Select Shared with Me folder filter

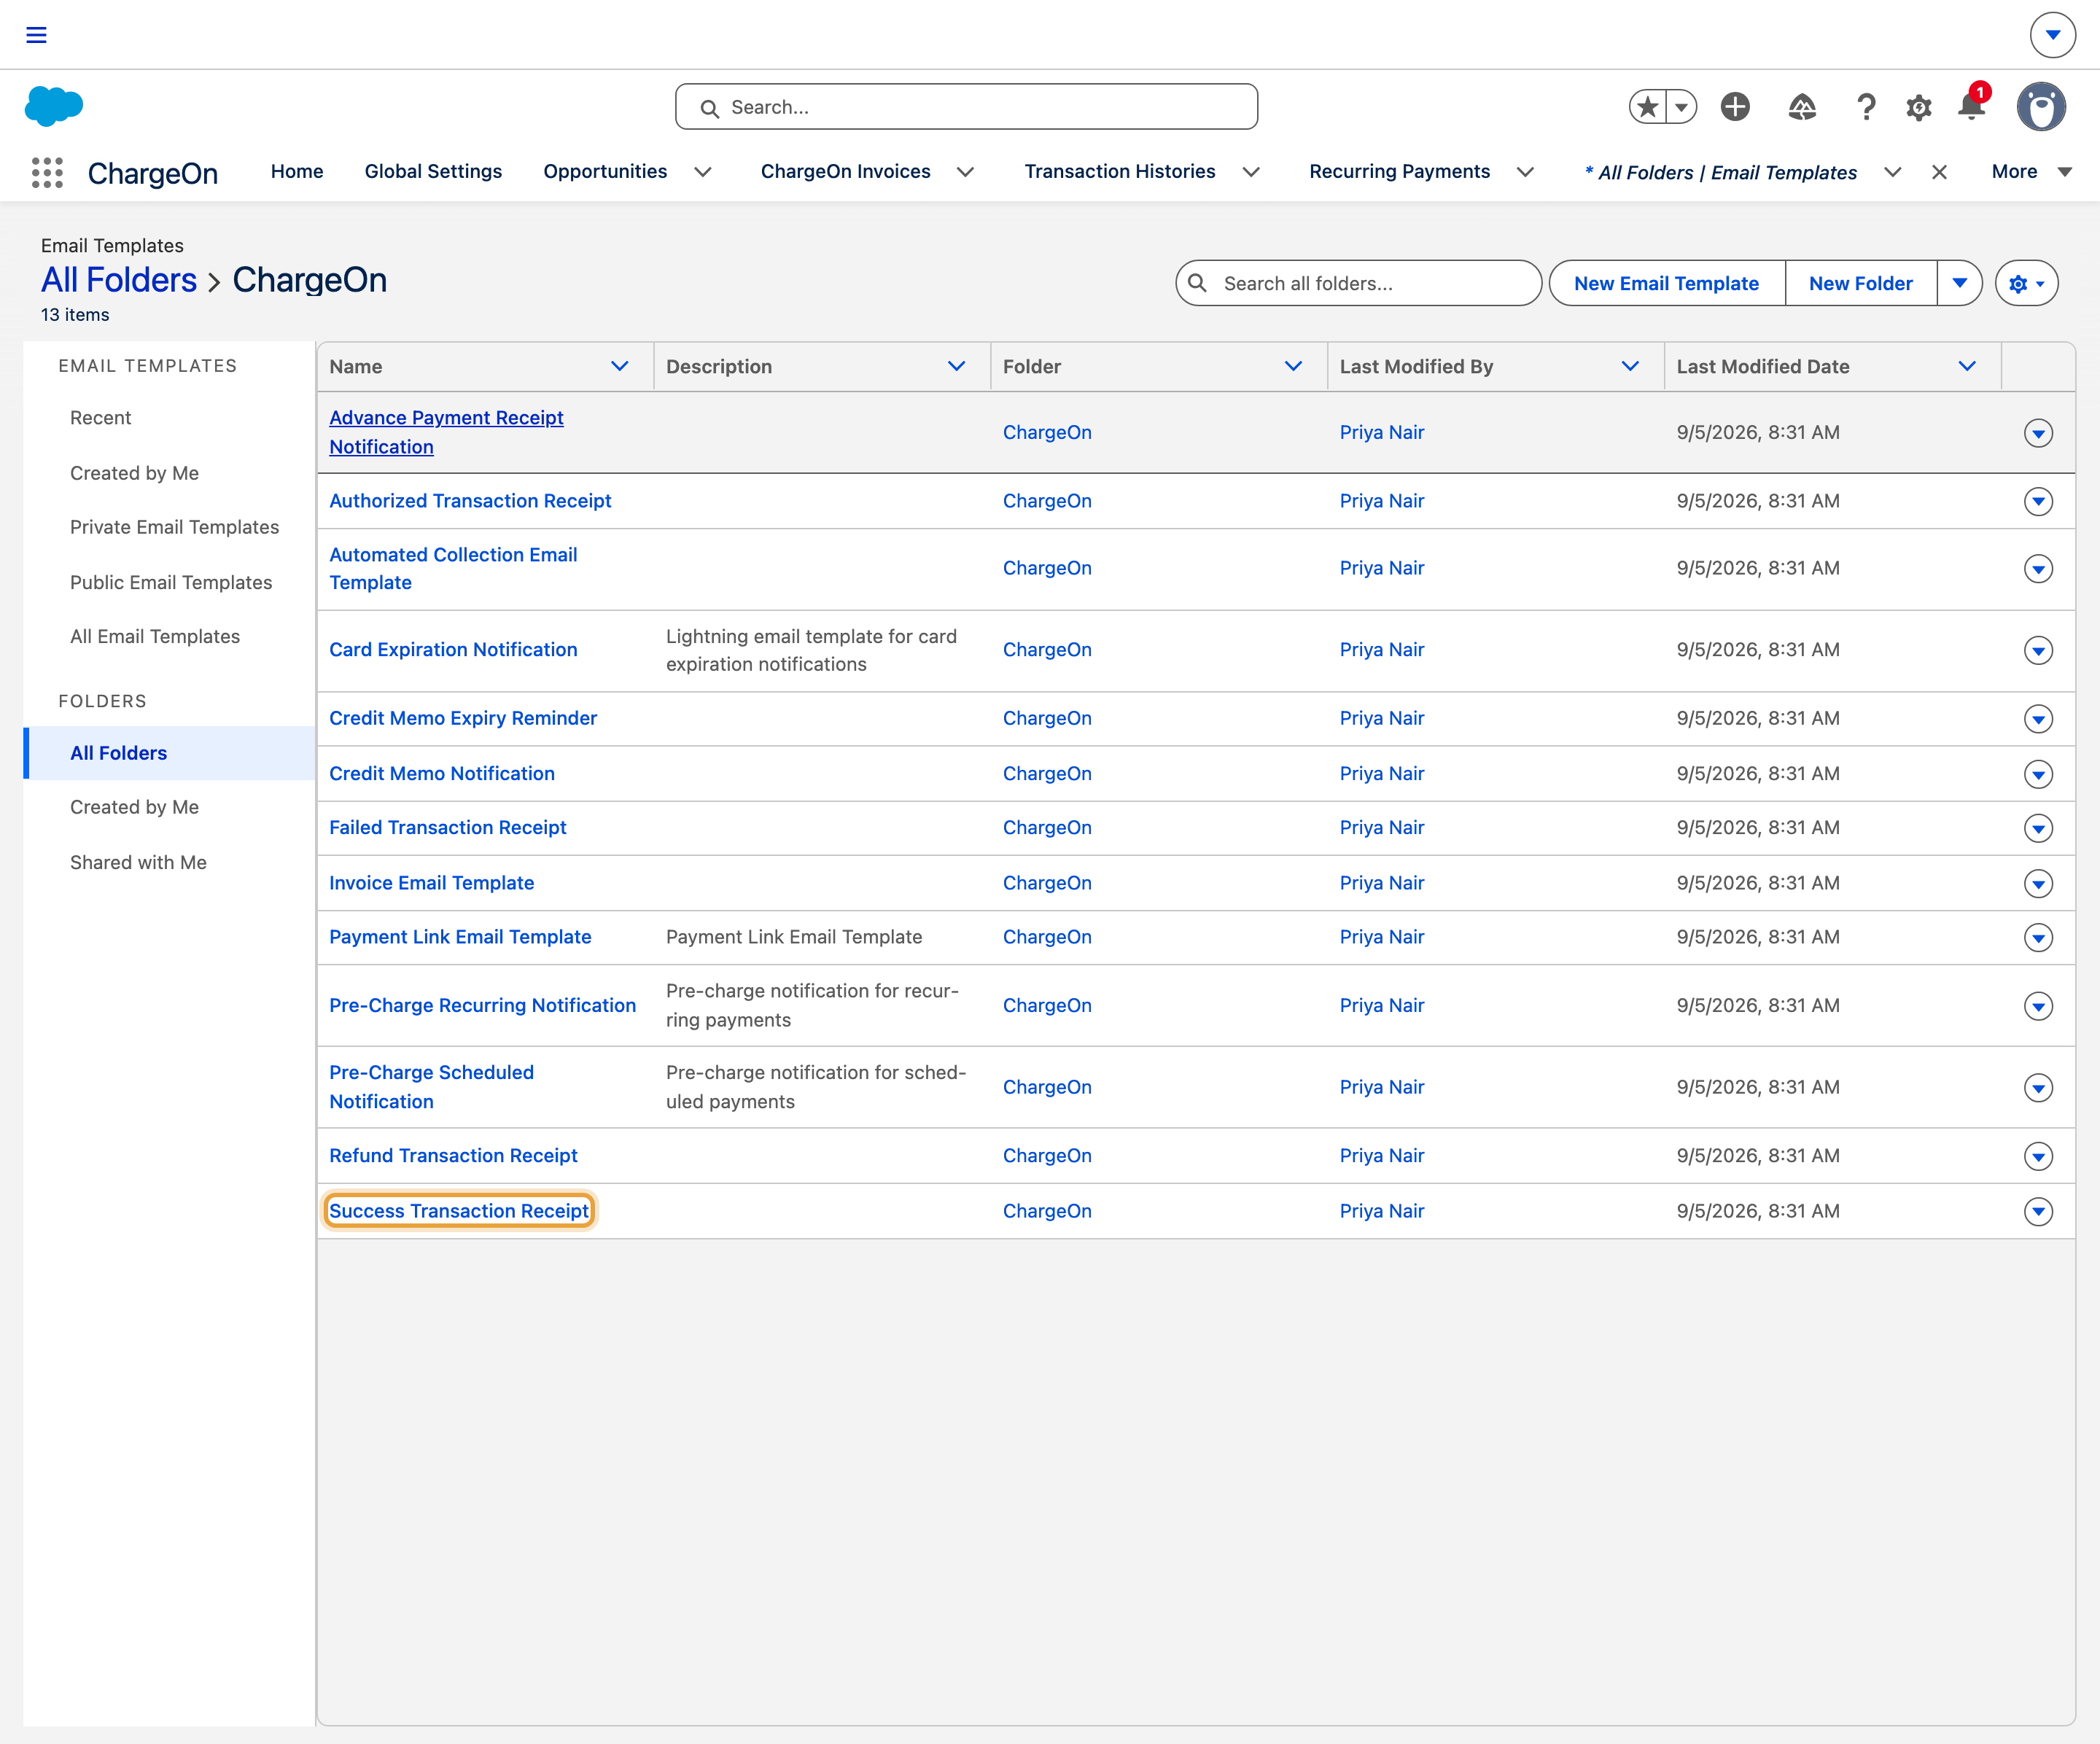click(x=138, y=862)
